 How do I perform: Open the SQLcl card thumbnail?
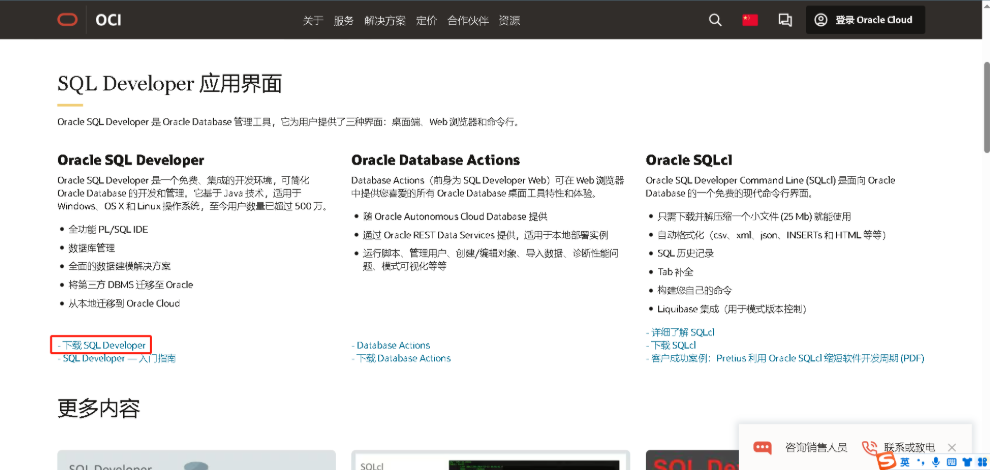tap(491, 460)
